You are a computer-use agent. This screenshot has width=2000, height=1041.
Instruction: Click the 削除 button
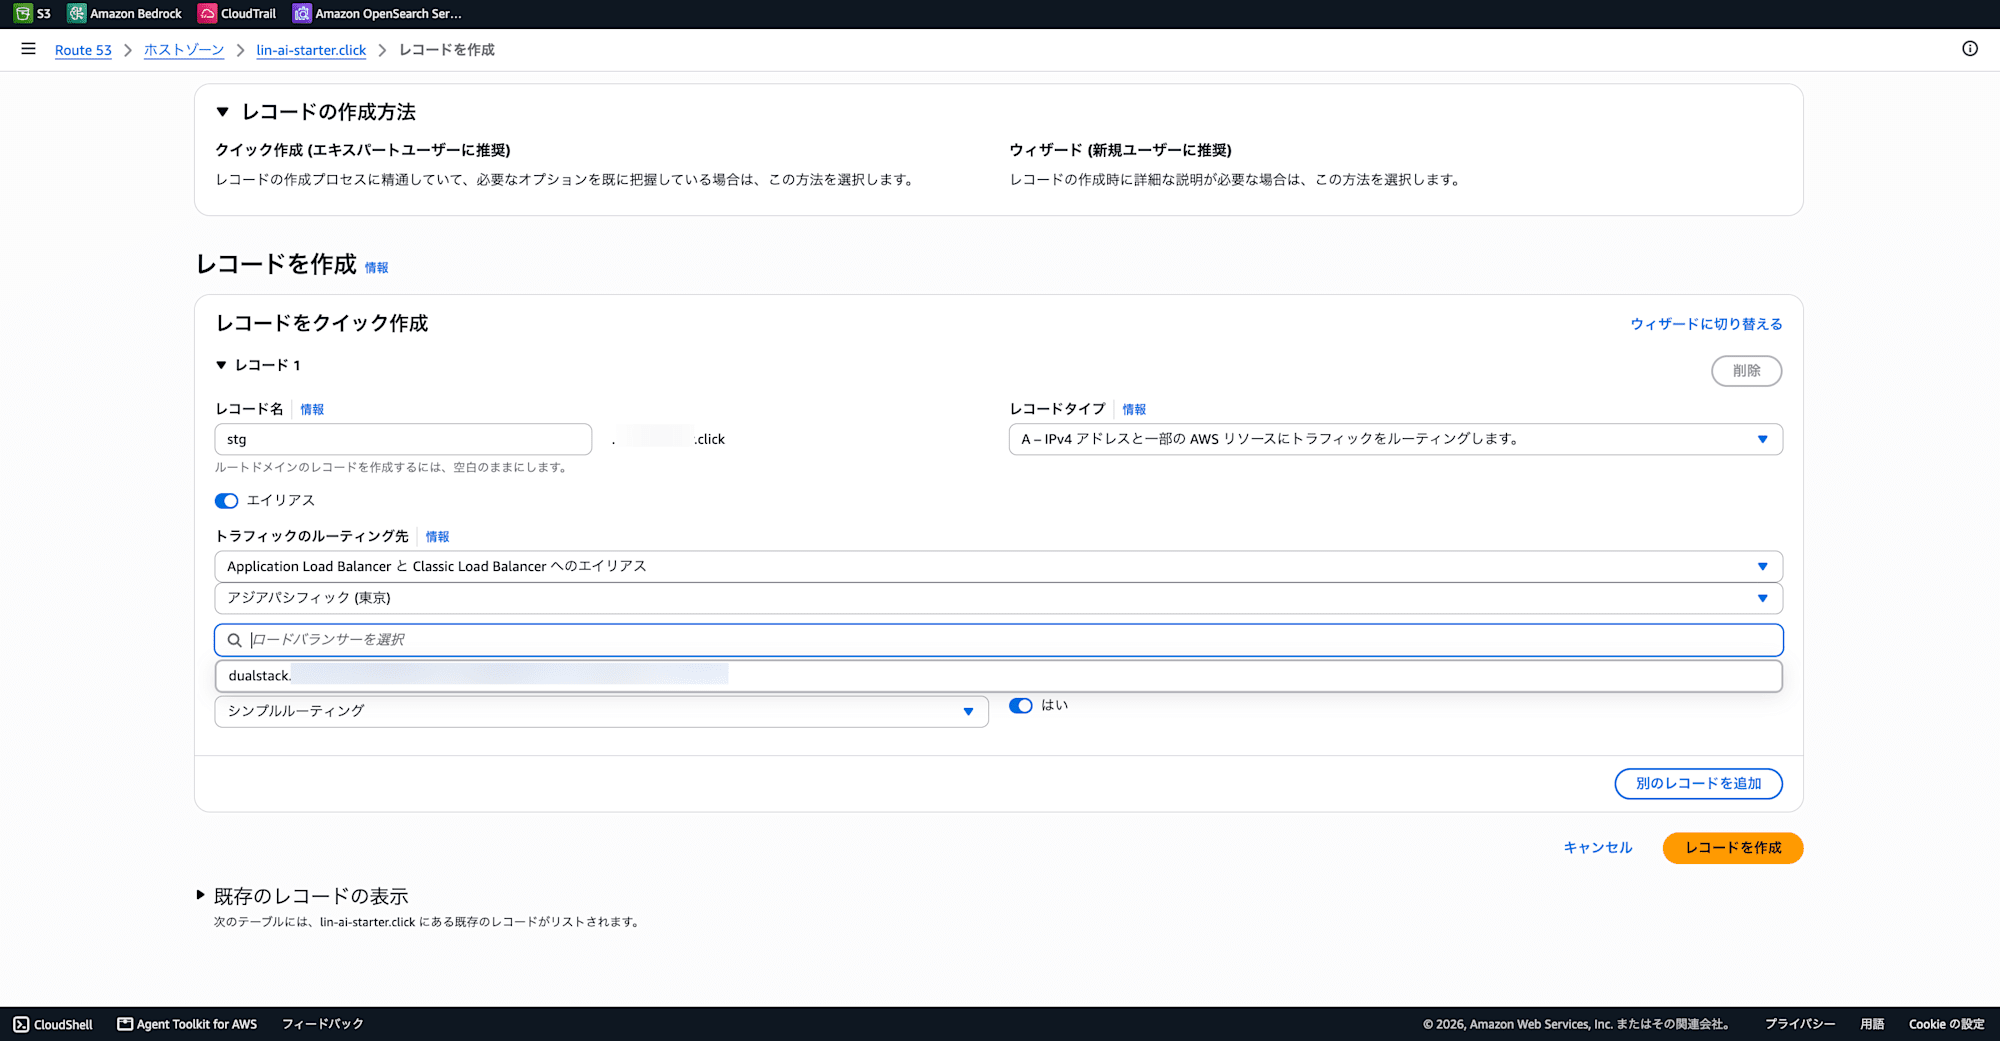point(1746,371)
